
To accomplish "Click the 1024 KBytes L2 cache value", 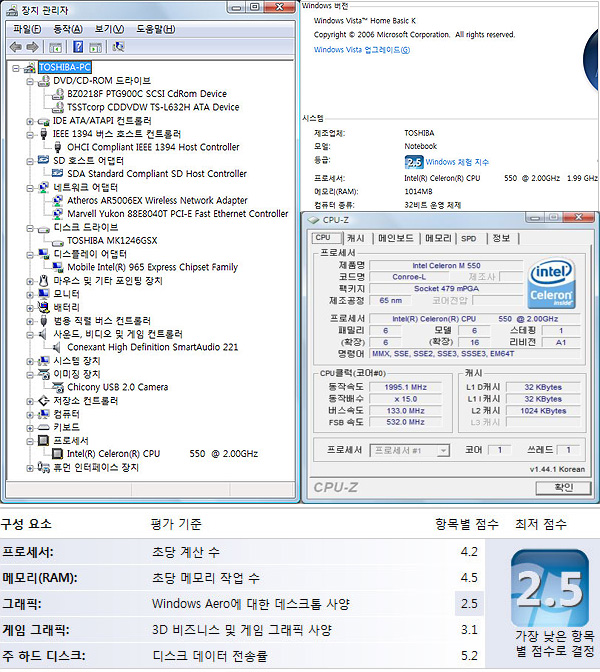I will [x=543, y=411].
